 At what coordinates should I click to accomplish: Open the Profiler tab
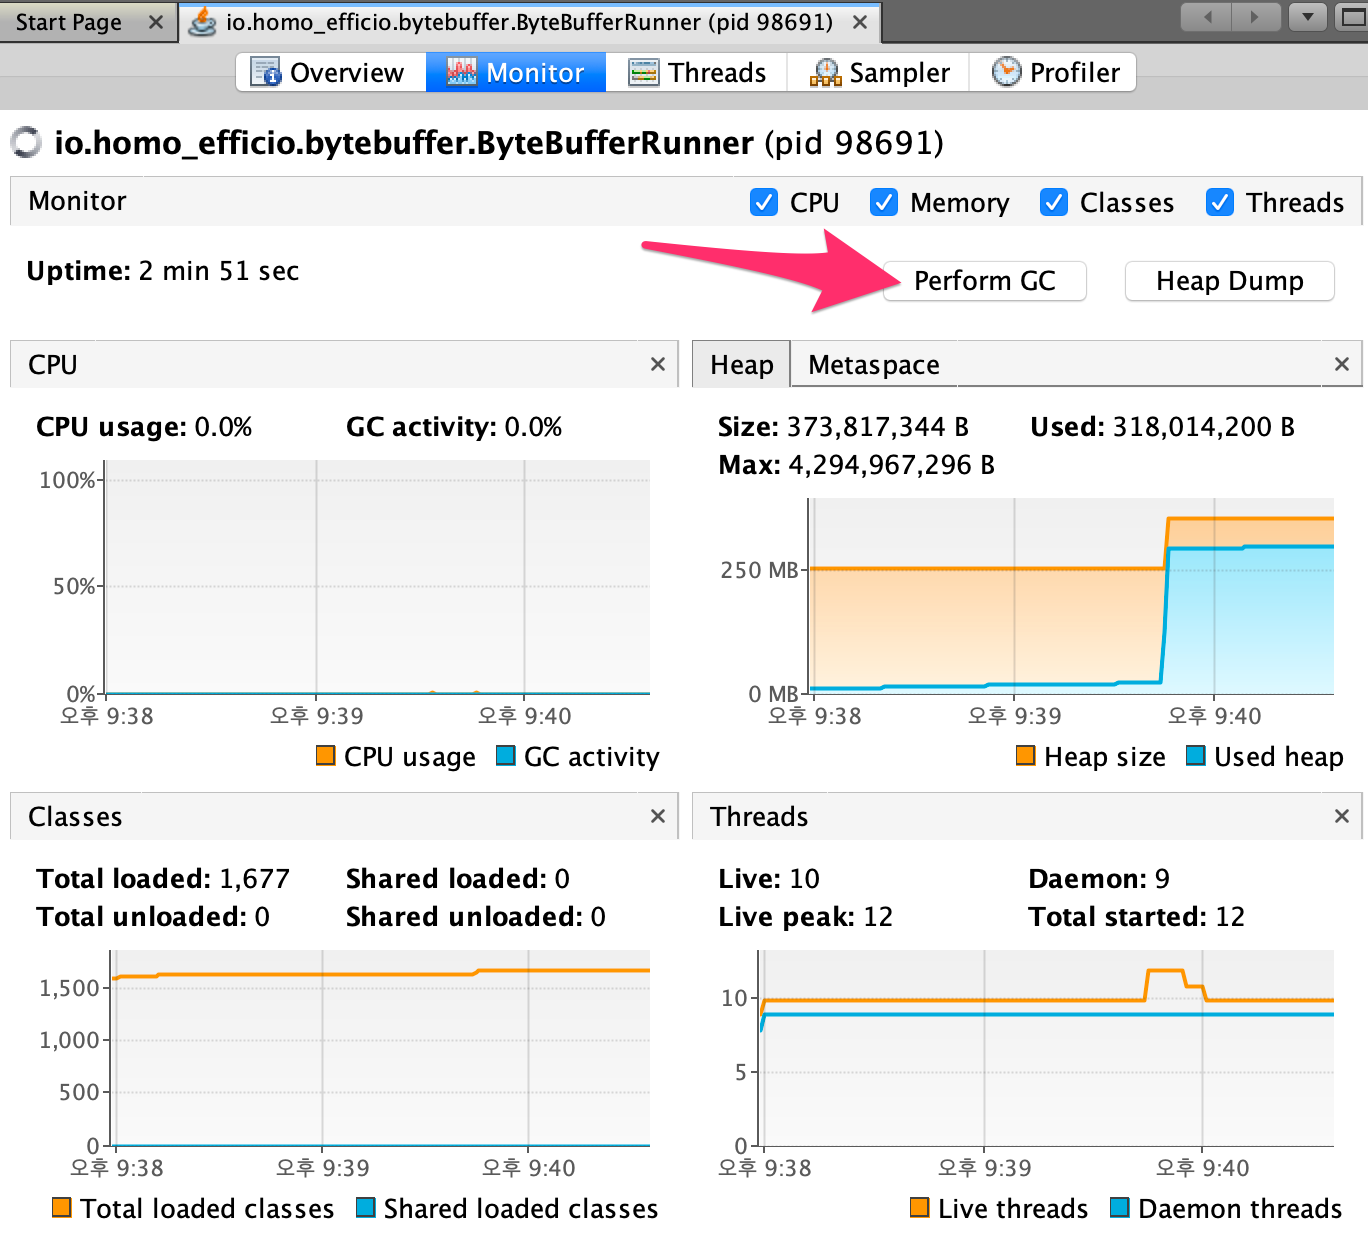coord(1053,73)
